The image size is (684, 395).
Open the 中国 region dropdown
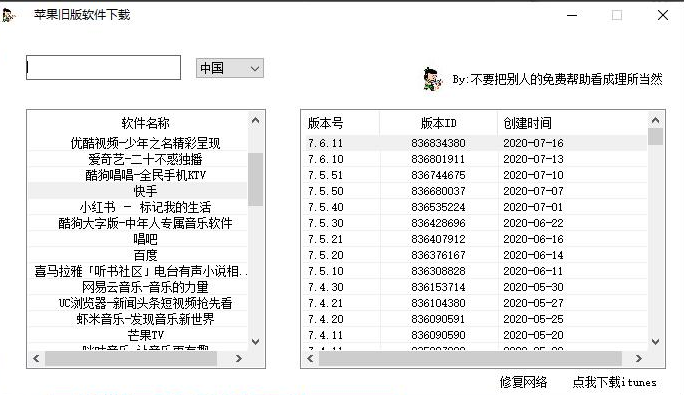pos(229,68)
